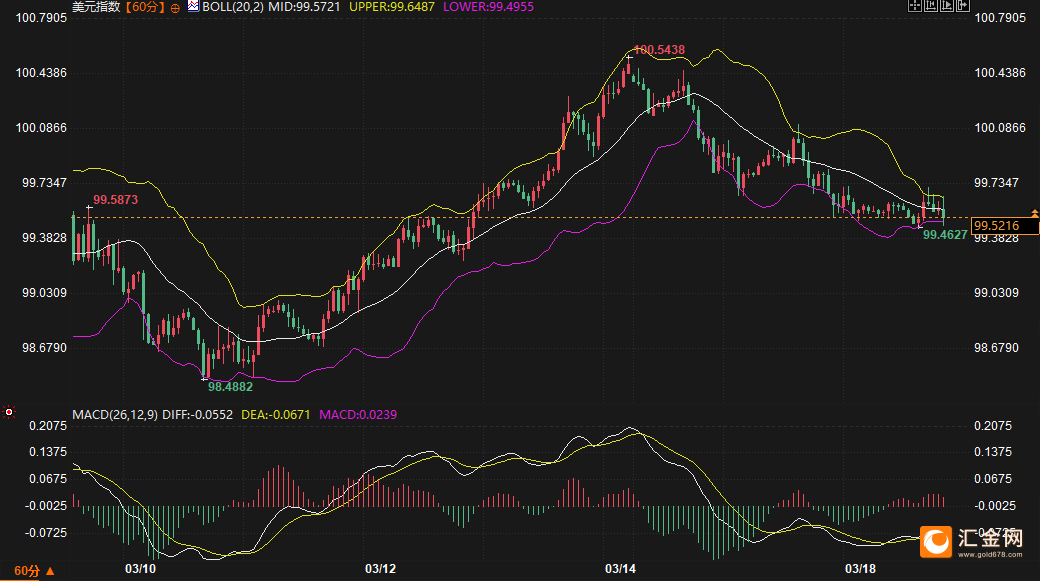The width and height of the screenshot is (1040, 581).
Task: Click the orange circle-plus icon beside 60分
Action: tap(176, 7)
